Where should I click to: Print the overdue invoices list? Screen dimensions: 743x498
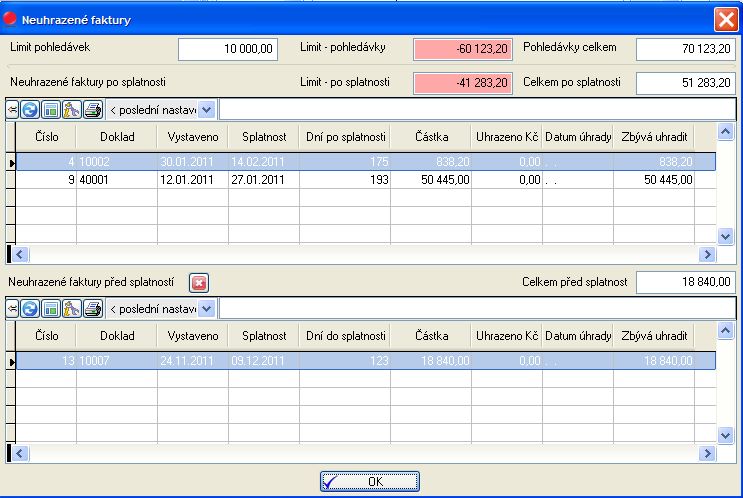[x=92, y=109]
